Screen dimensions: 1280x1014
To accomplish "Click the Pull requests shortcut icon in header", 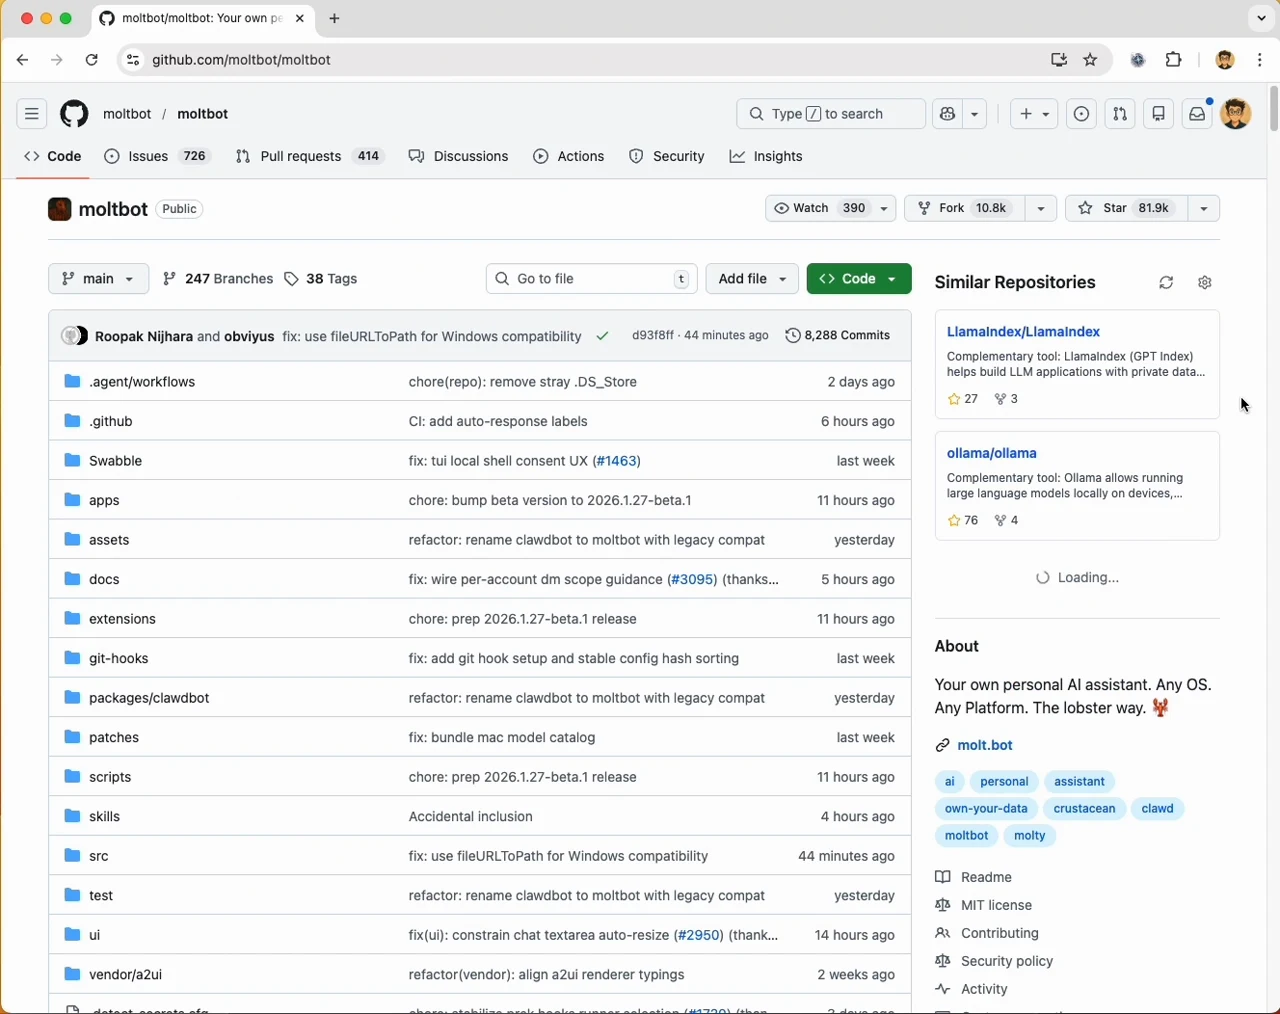I will click(x=1120, y=114).
